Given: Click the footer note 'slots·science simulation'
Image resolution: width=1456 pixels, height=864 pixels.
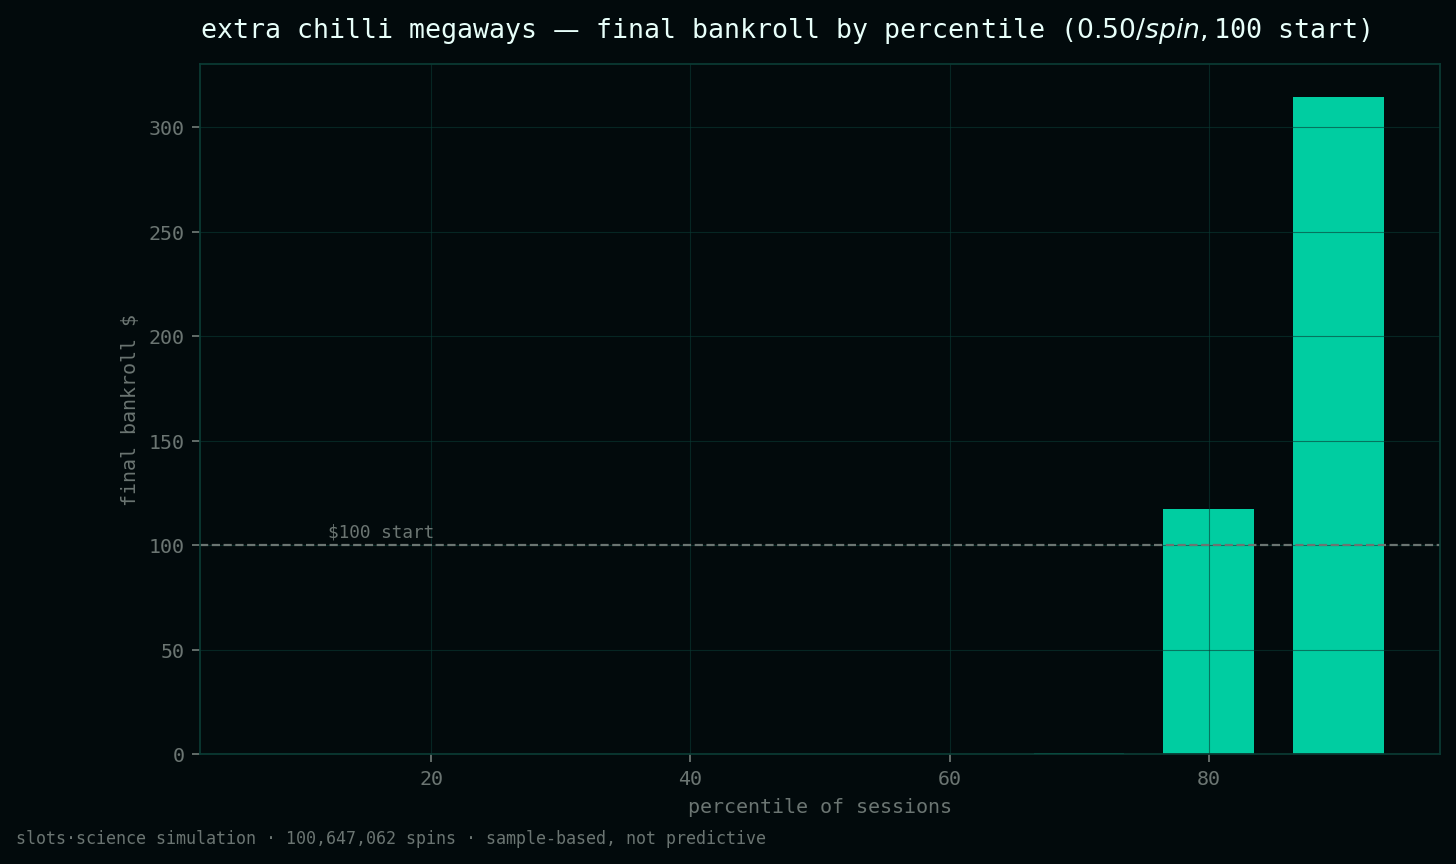Looking at the screenshot, I should pos(136,838).
